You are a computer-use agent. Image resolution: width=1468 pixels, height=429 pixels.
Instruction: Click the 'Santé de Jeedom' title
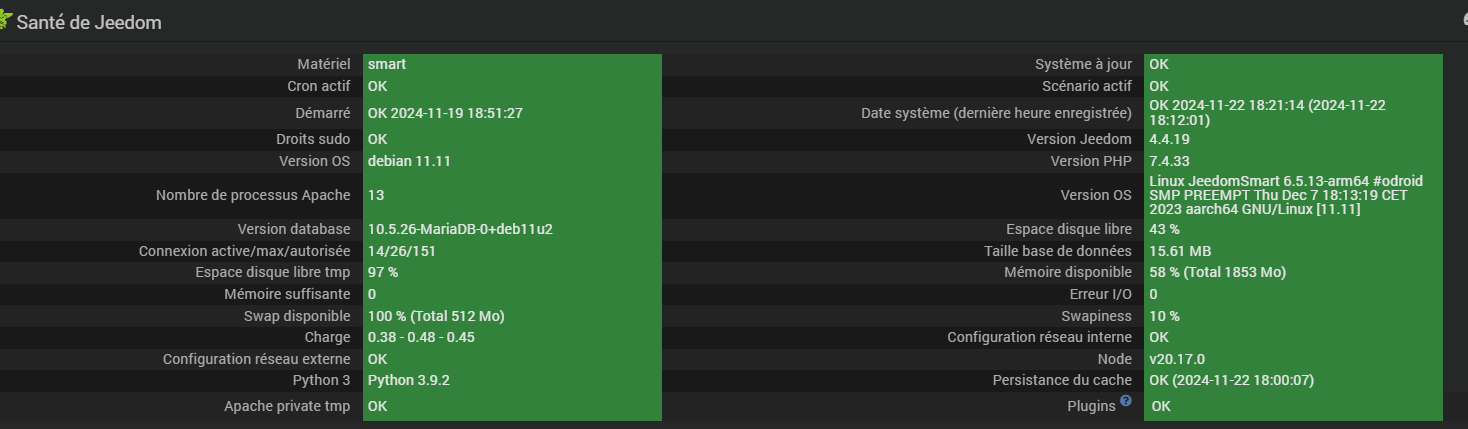click(88, 22)
